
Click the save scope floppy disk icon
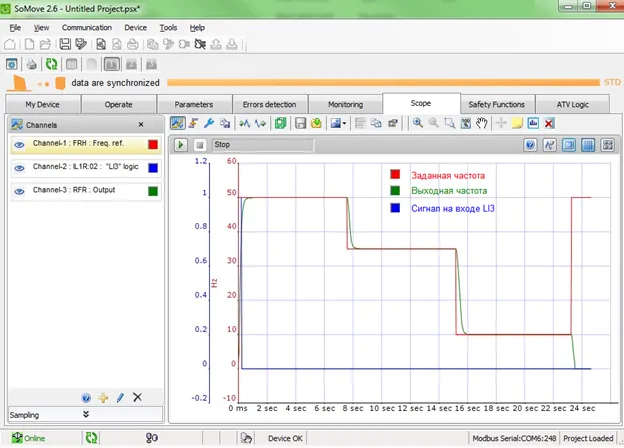click(x=299, y=124)
